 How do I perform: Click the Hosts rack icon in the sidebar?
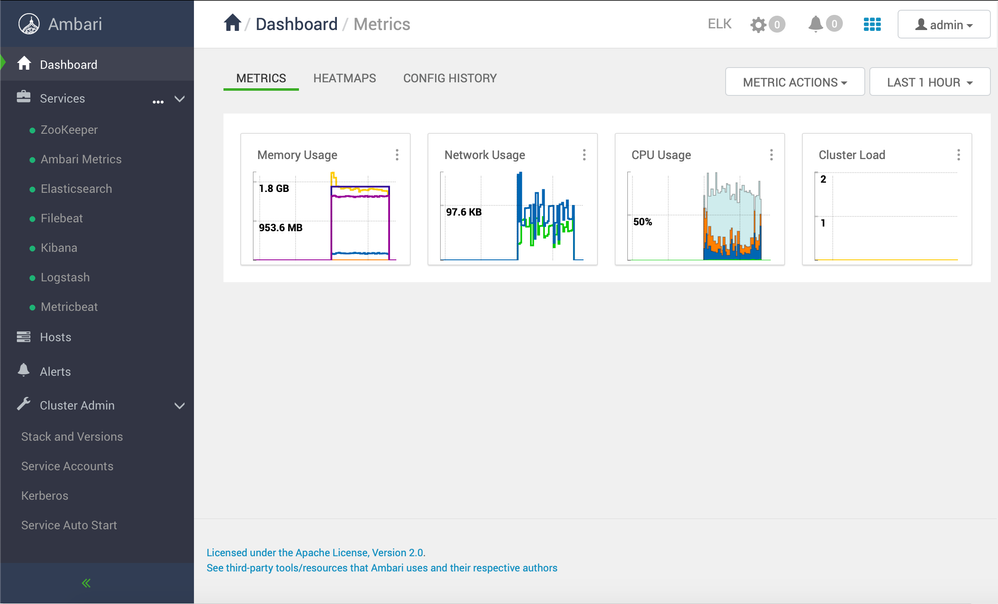click(25, 337)
